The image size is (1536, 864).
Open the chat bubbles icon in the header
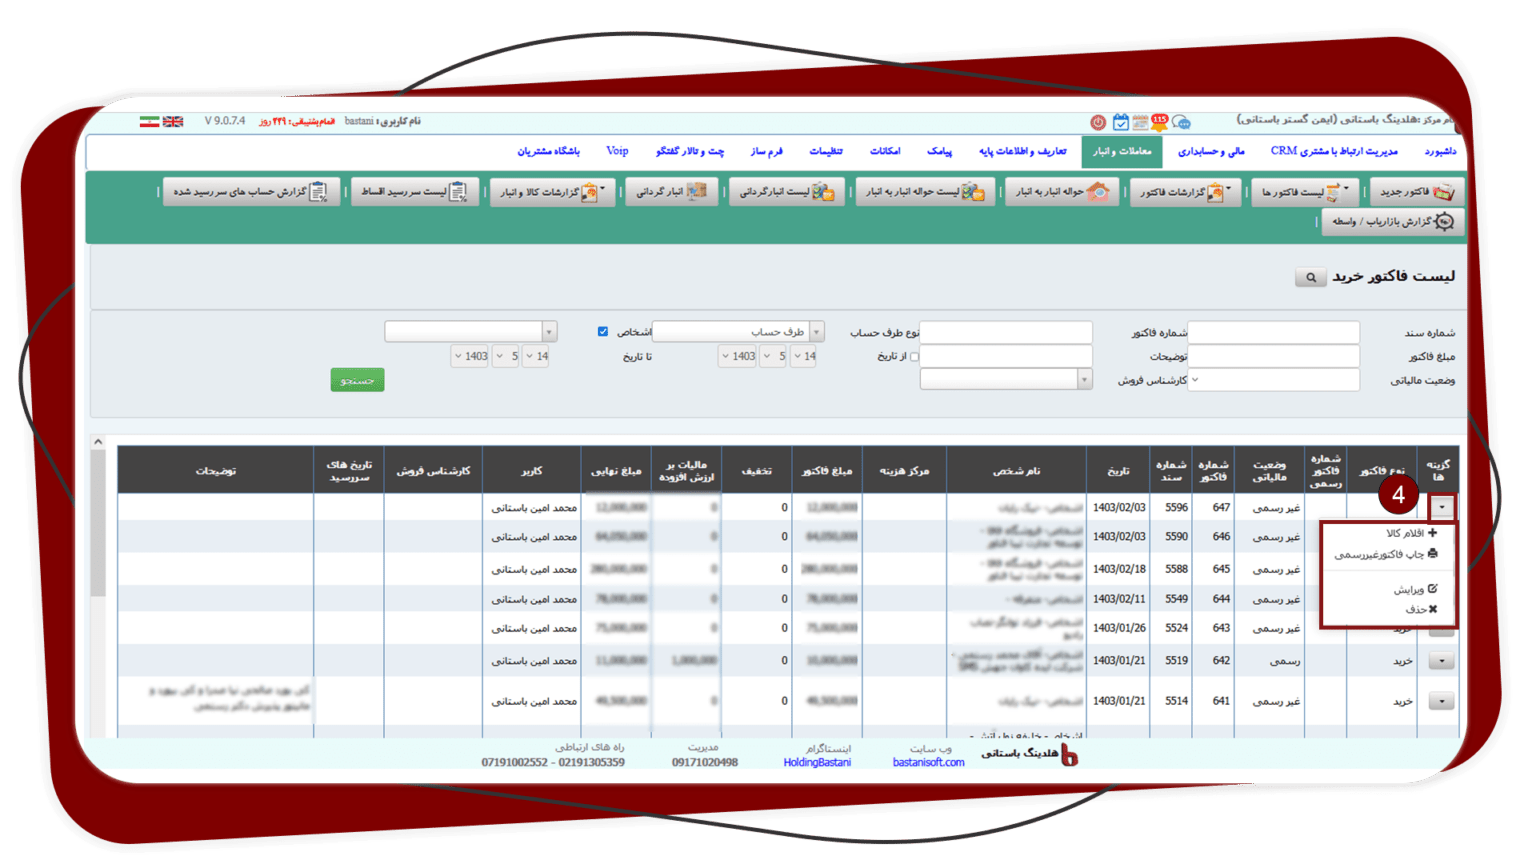coord(1182,122)
